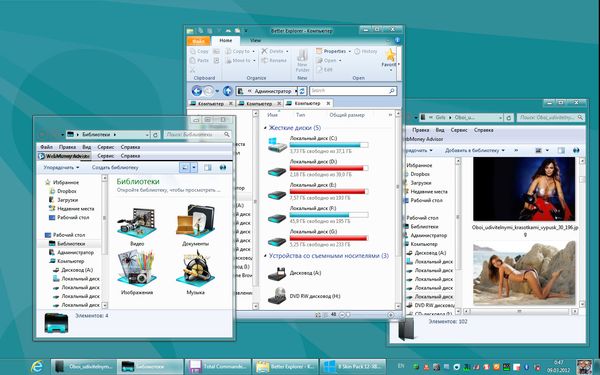Click the History ribbon command
This screenshot has width=600, height=375.
click(366, 51)
